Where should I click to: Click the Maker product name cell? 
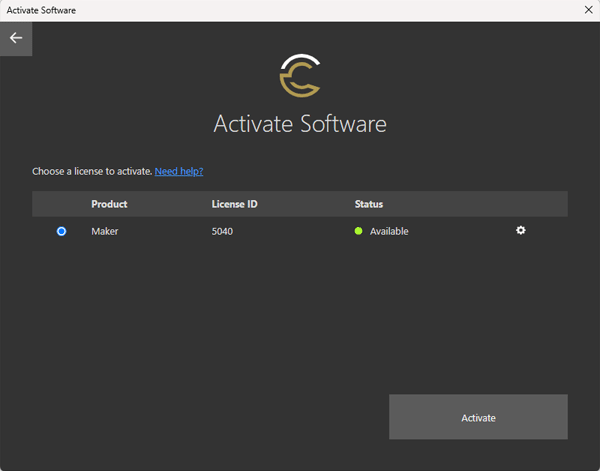(x=104, y=231)
